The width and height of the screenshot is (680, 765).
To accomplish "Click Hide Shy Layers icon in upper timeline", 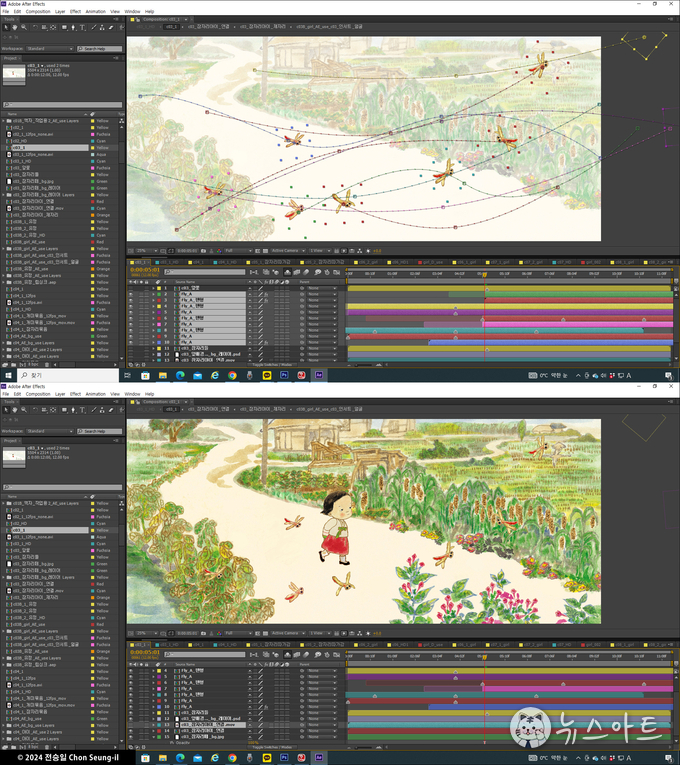I will coord(287,272).
